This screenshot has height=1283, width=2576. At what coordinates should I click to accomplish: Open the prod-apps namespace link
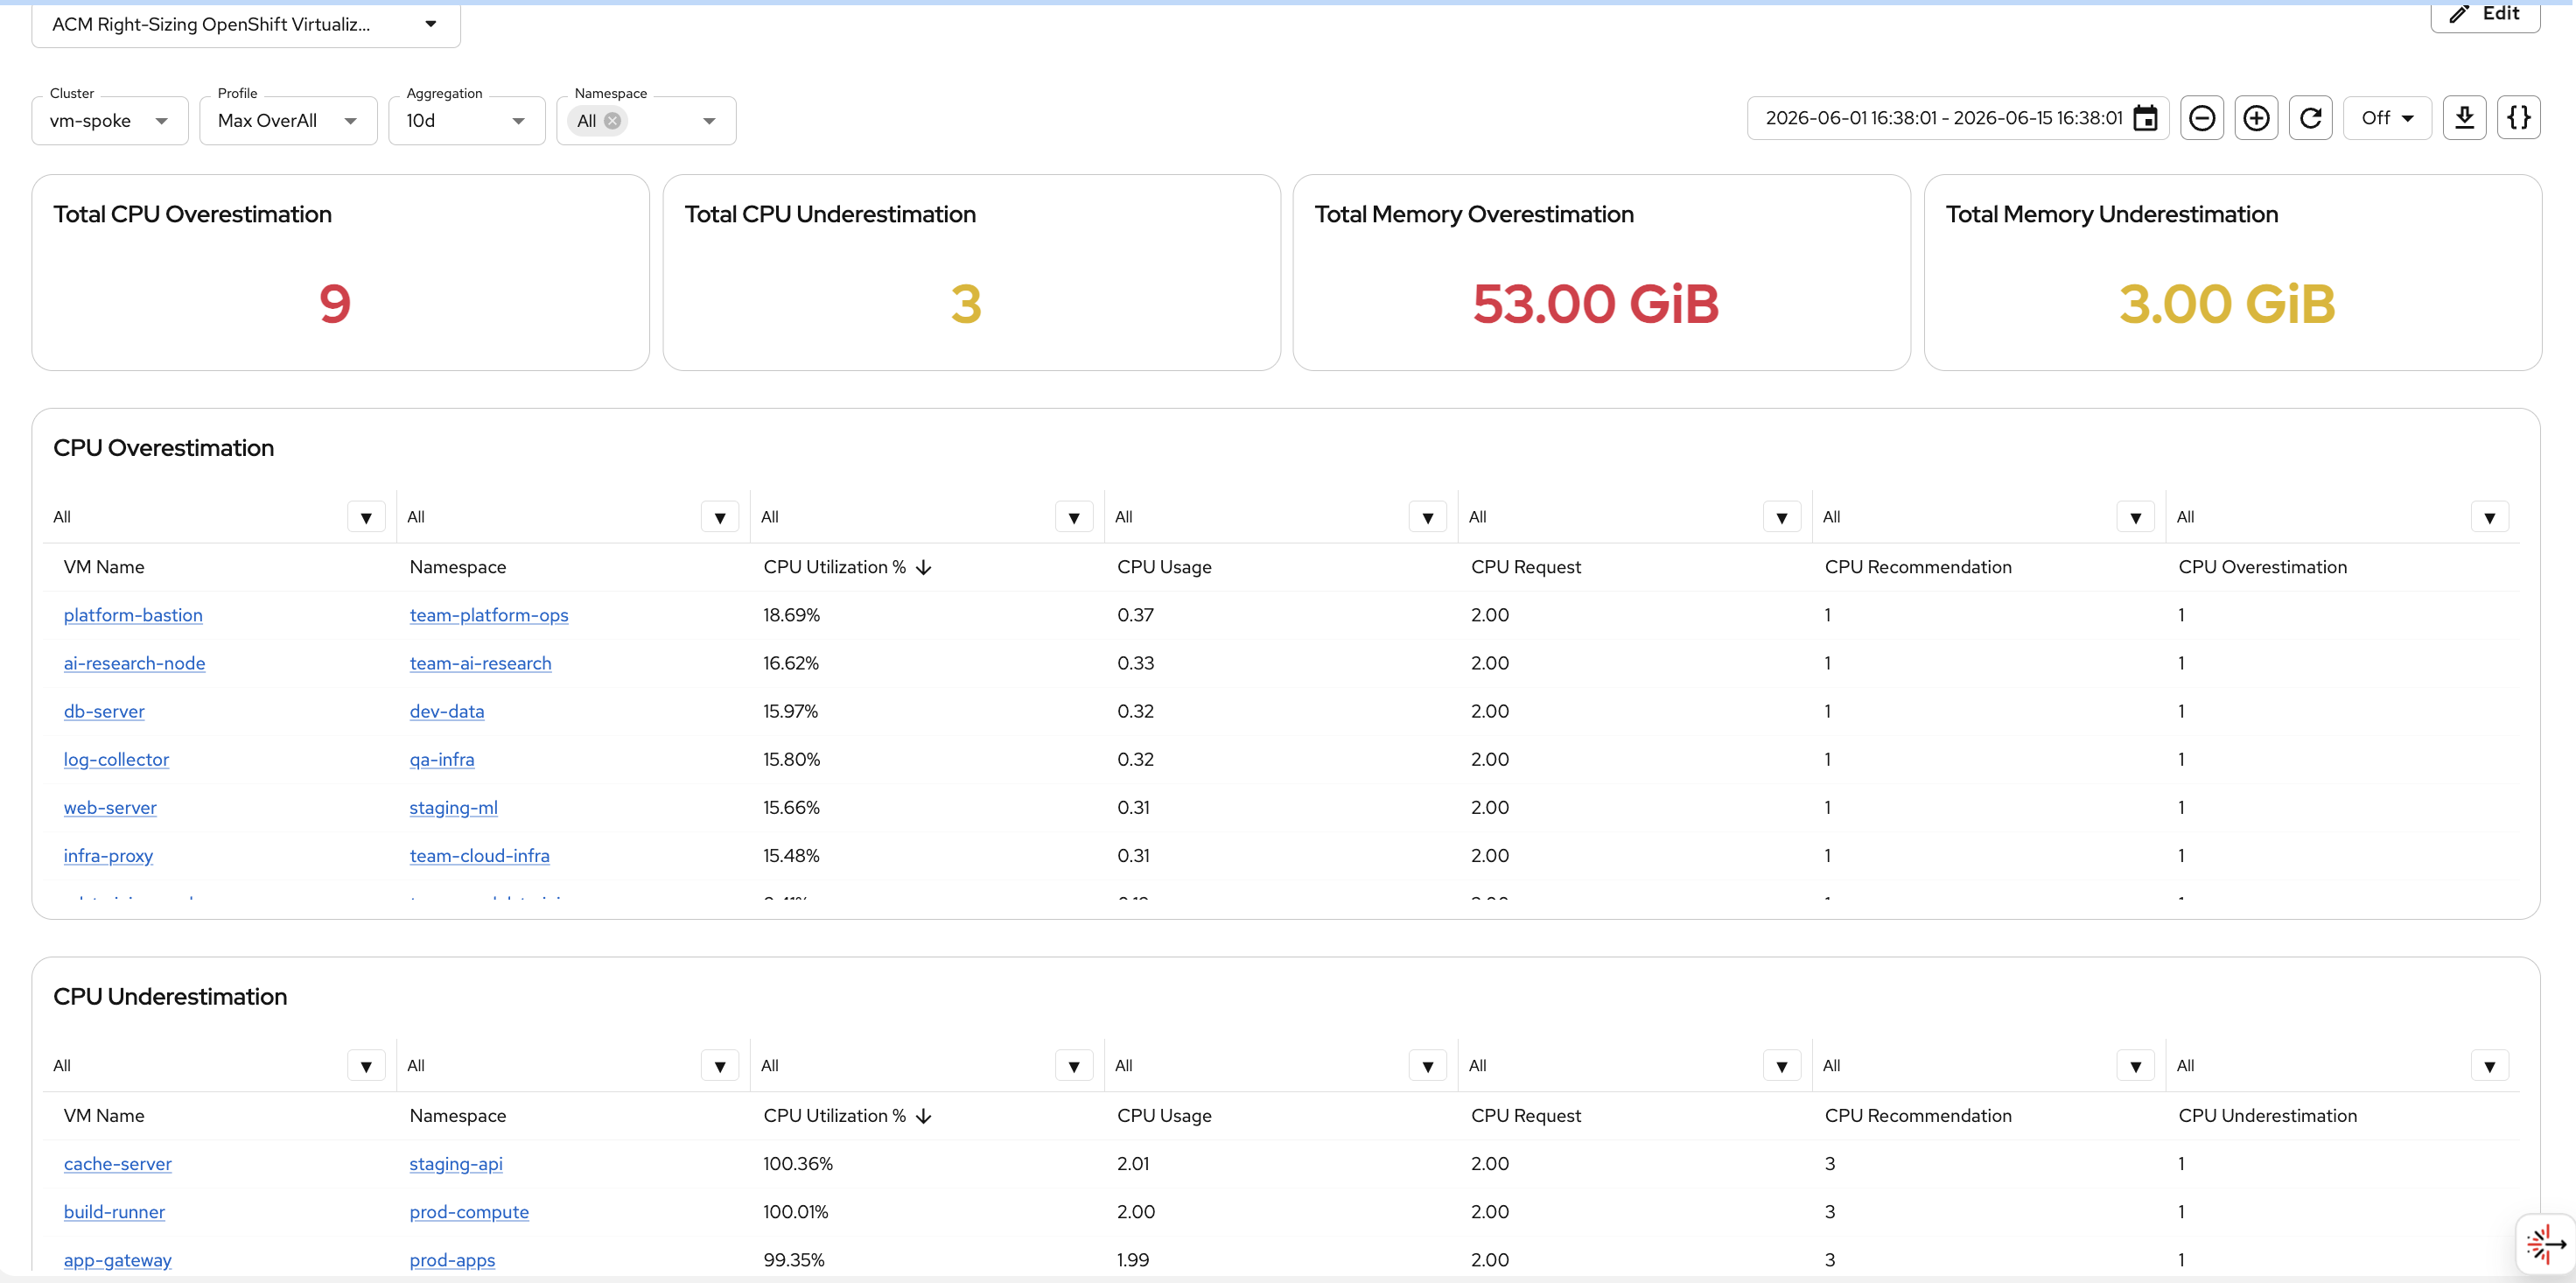click(452, 1259)
